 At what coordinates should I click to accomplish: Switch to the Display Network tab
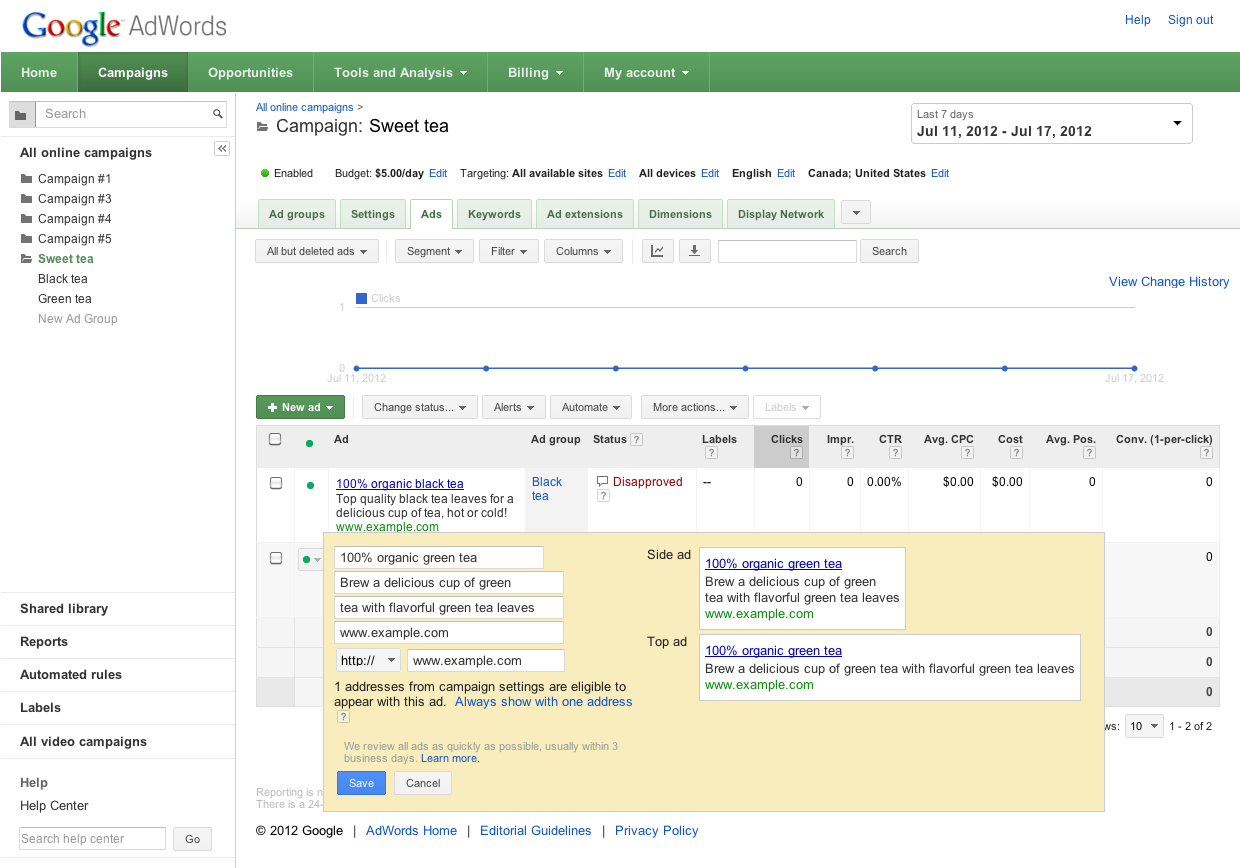pyautogui.click(x=781, y=214)
